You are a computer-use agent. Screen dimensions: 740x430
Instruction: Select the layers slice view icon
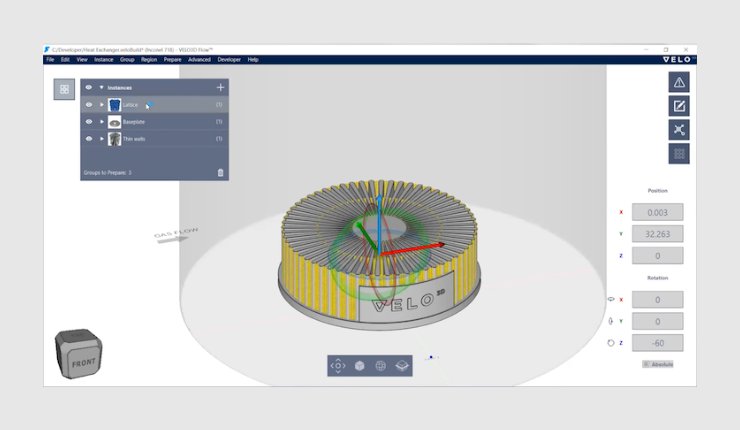pos(402,365)
